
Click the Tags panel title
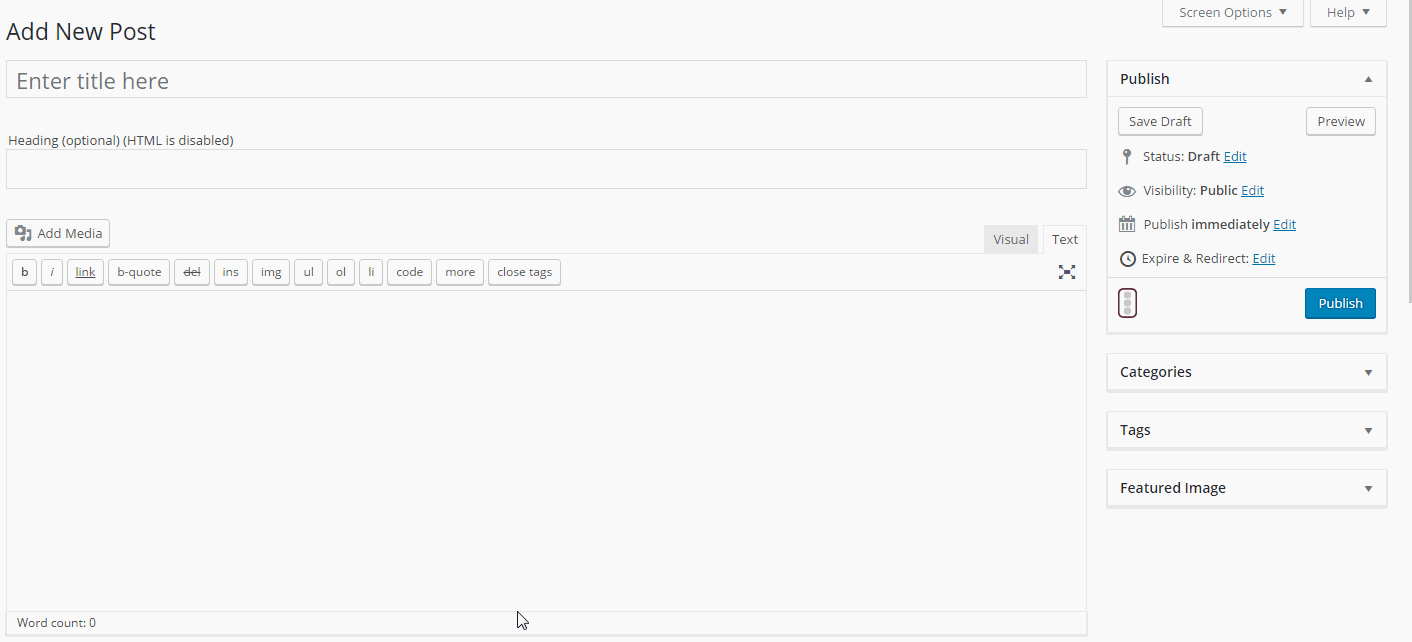coord(1135,430)
